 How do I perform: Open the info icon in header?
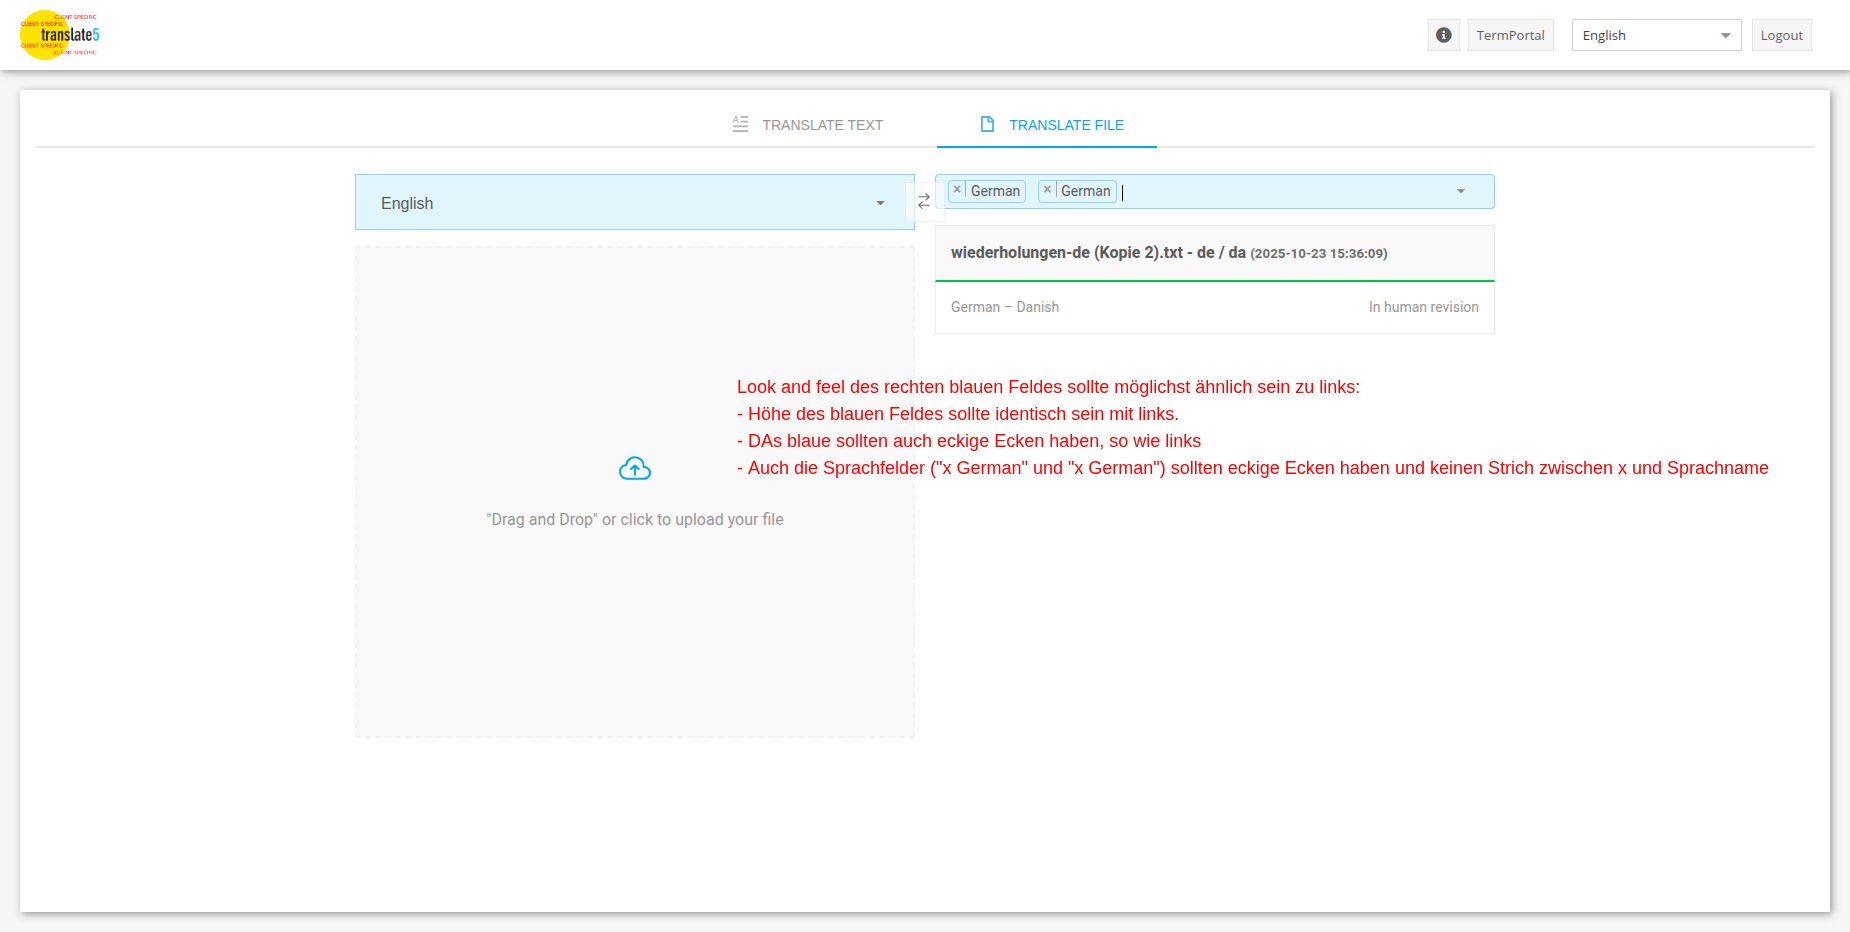[1443, 35]
